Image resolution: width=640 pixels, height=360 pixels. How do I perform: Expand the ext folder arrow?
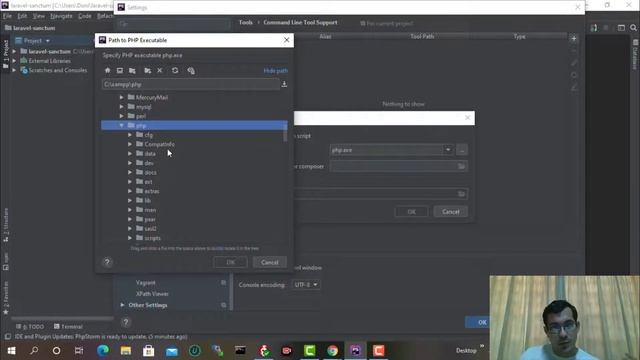(x=130, y=182)
